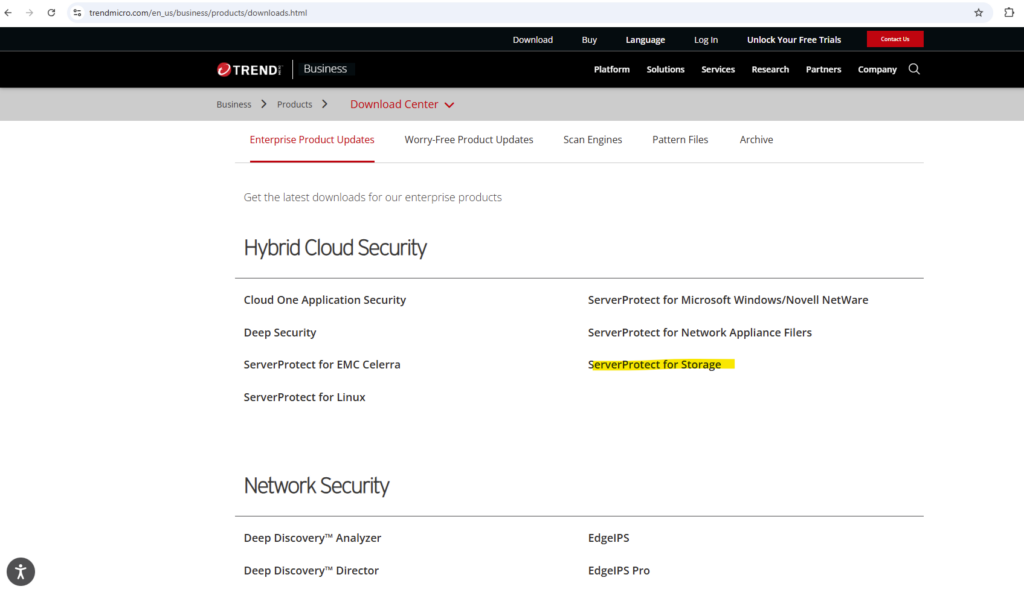
Task: Open the browser extensions puzzle icon
Action: click(x=1009, y=13)
